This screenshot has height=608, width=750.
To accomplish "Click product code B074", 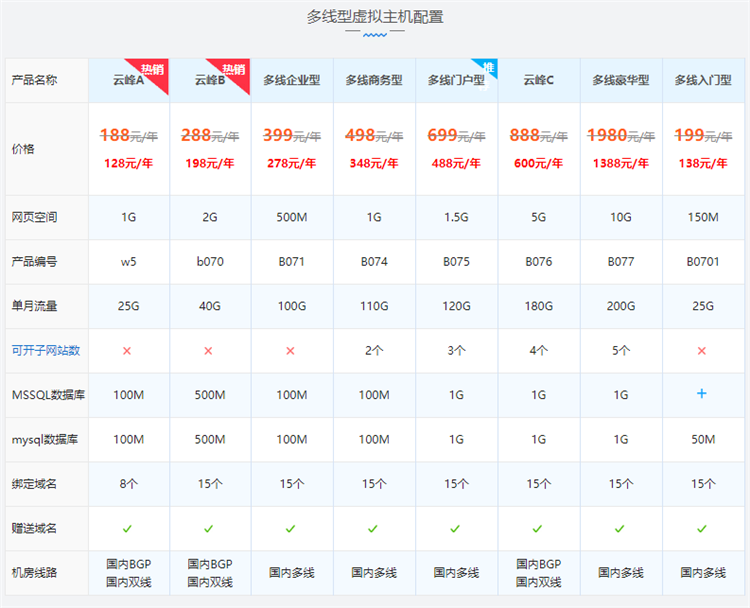I will pos(373,262).
